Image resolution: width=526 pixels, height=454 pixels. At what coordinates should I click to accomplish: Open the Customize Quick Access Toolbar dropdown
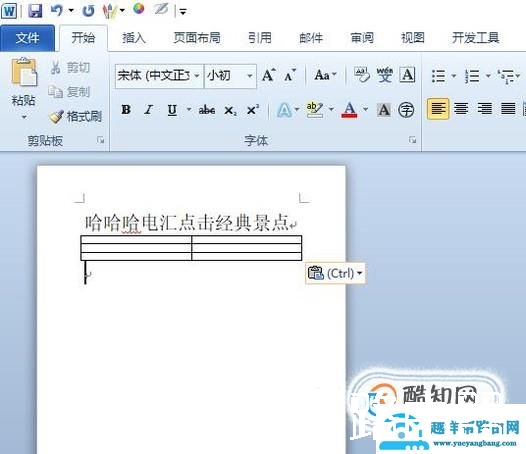(x=183, y=12)
